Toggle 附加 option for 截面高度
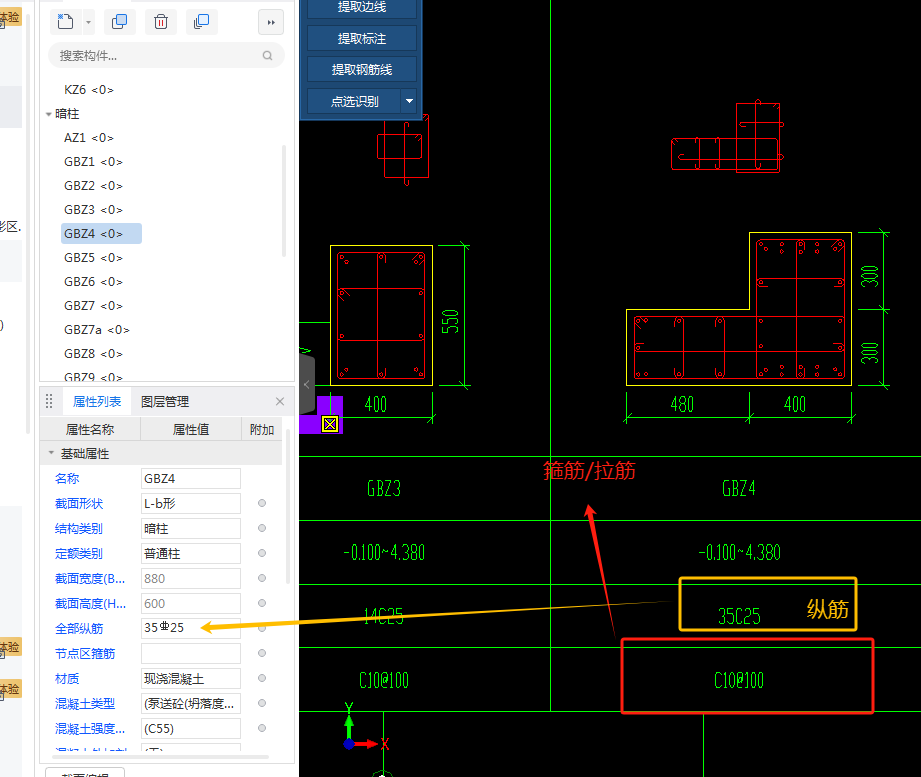921x777 pixels. [262, 603]
